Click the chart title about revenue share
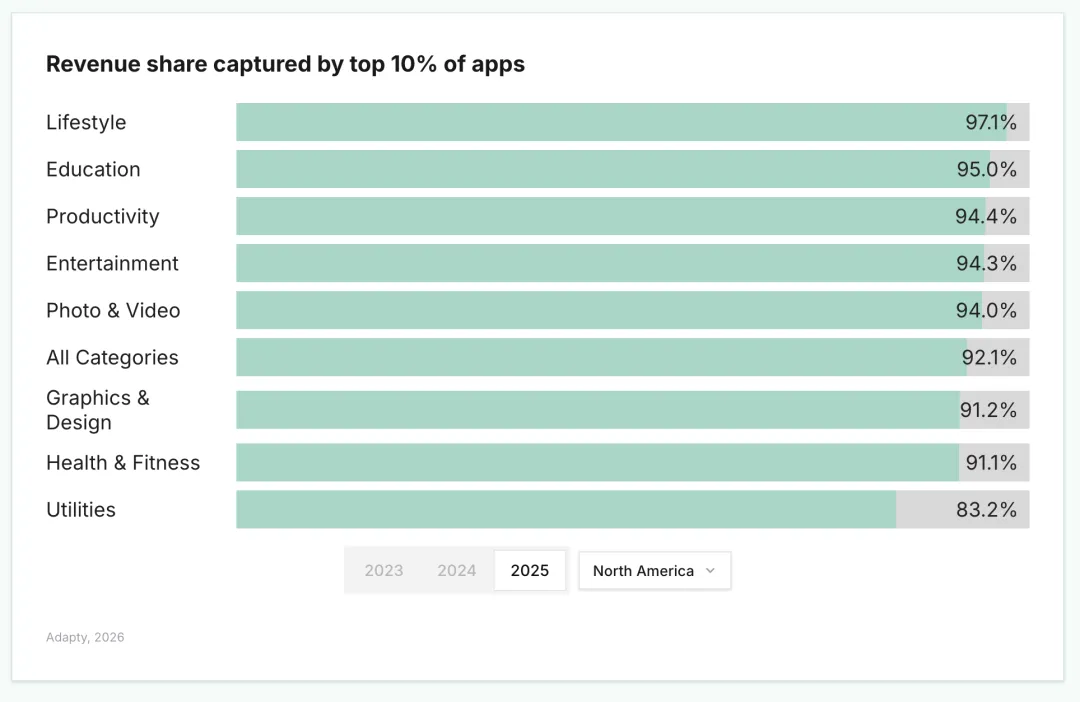Viewport: 1080px width, 702px height. [285, 64]
